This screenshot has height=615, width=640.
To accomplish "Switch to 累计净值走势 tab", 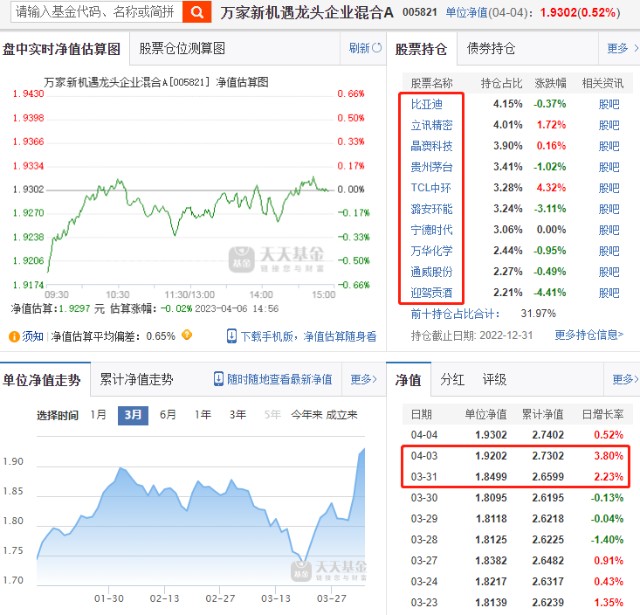I will pos(136,379).
